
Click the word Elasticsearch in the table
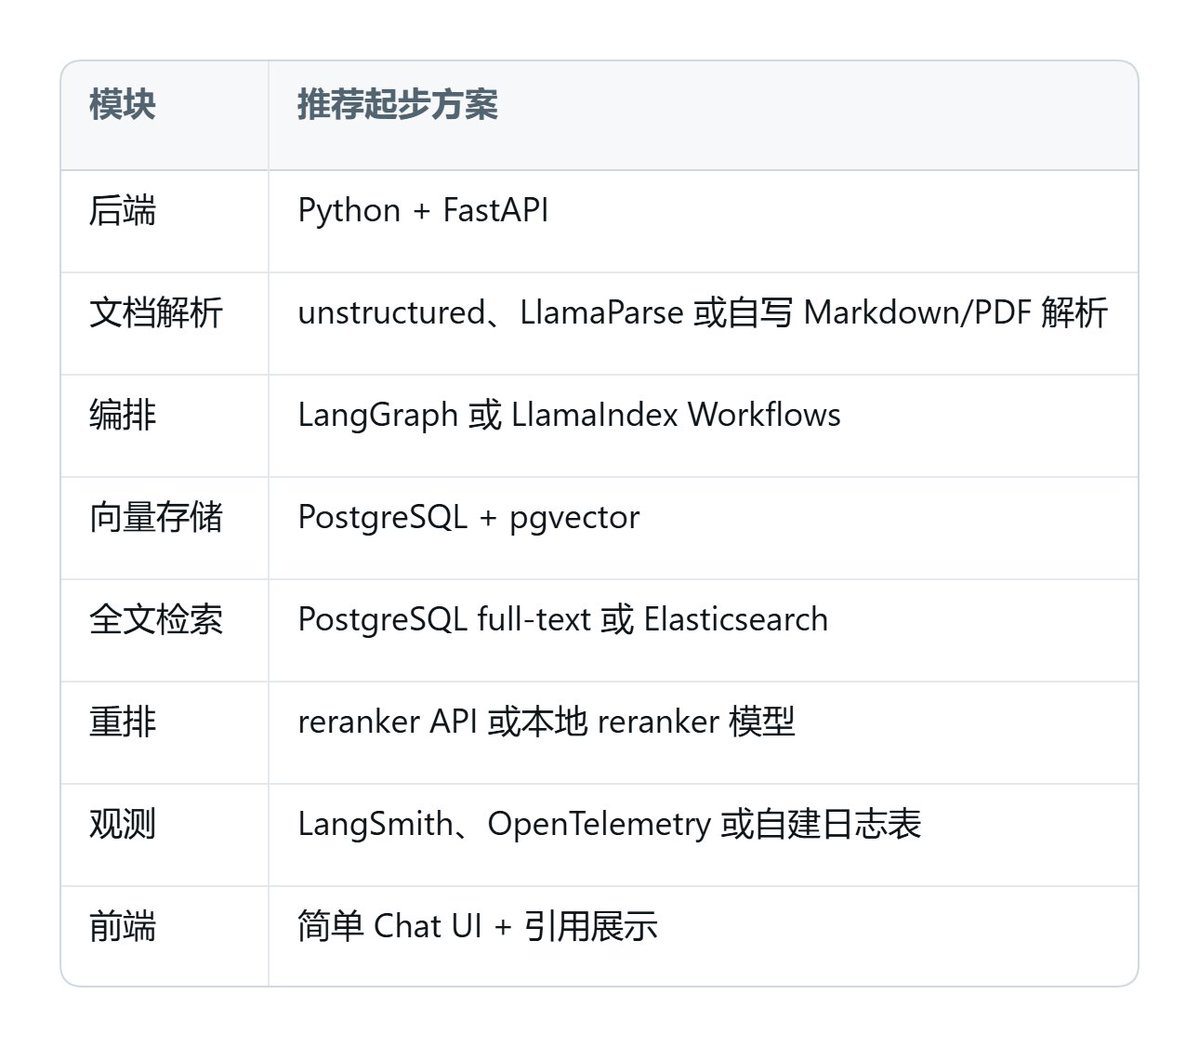coord(736,619)
